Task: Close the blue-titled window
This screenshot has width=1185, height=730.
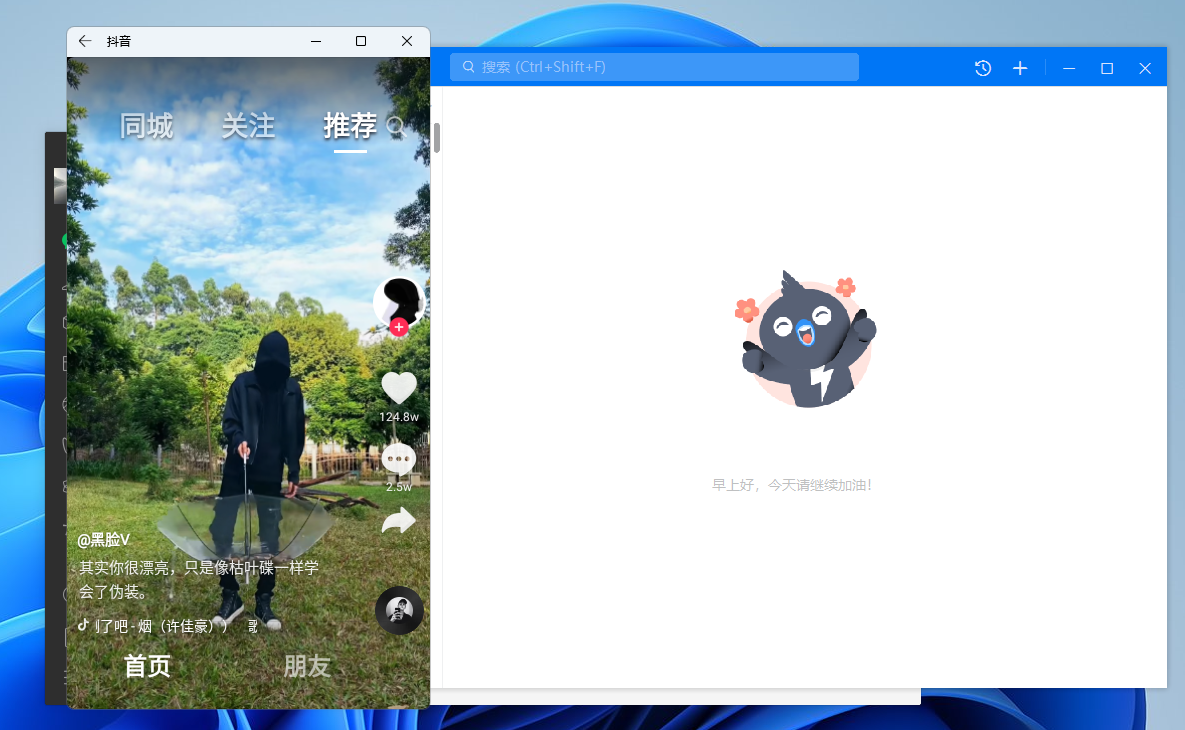Action: pyautogui.click(x=1145, y=68)
